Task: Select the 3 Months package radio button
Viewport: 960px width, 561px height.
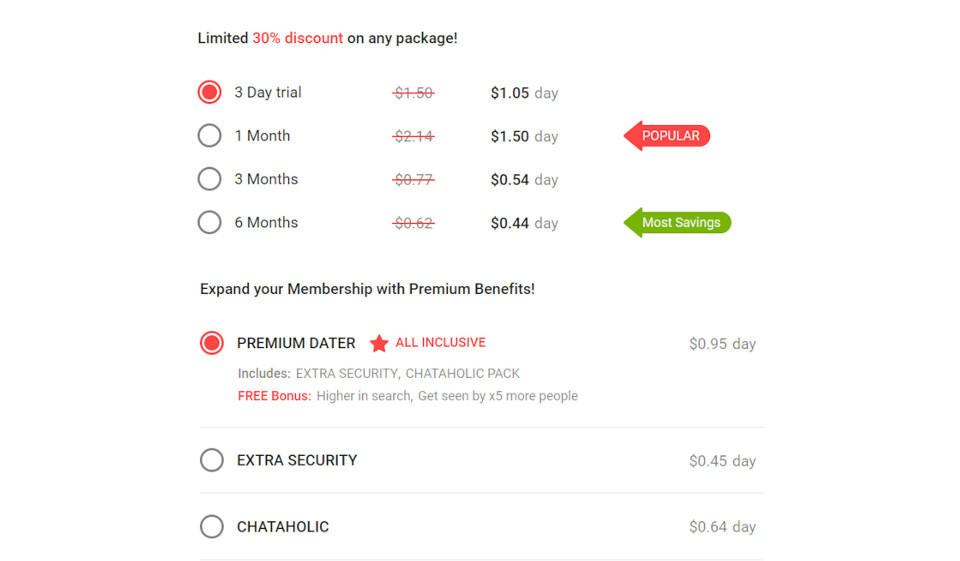Action: 209,179
